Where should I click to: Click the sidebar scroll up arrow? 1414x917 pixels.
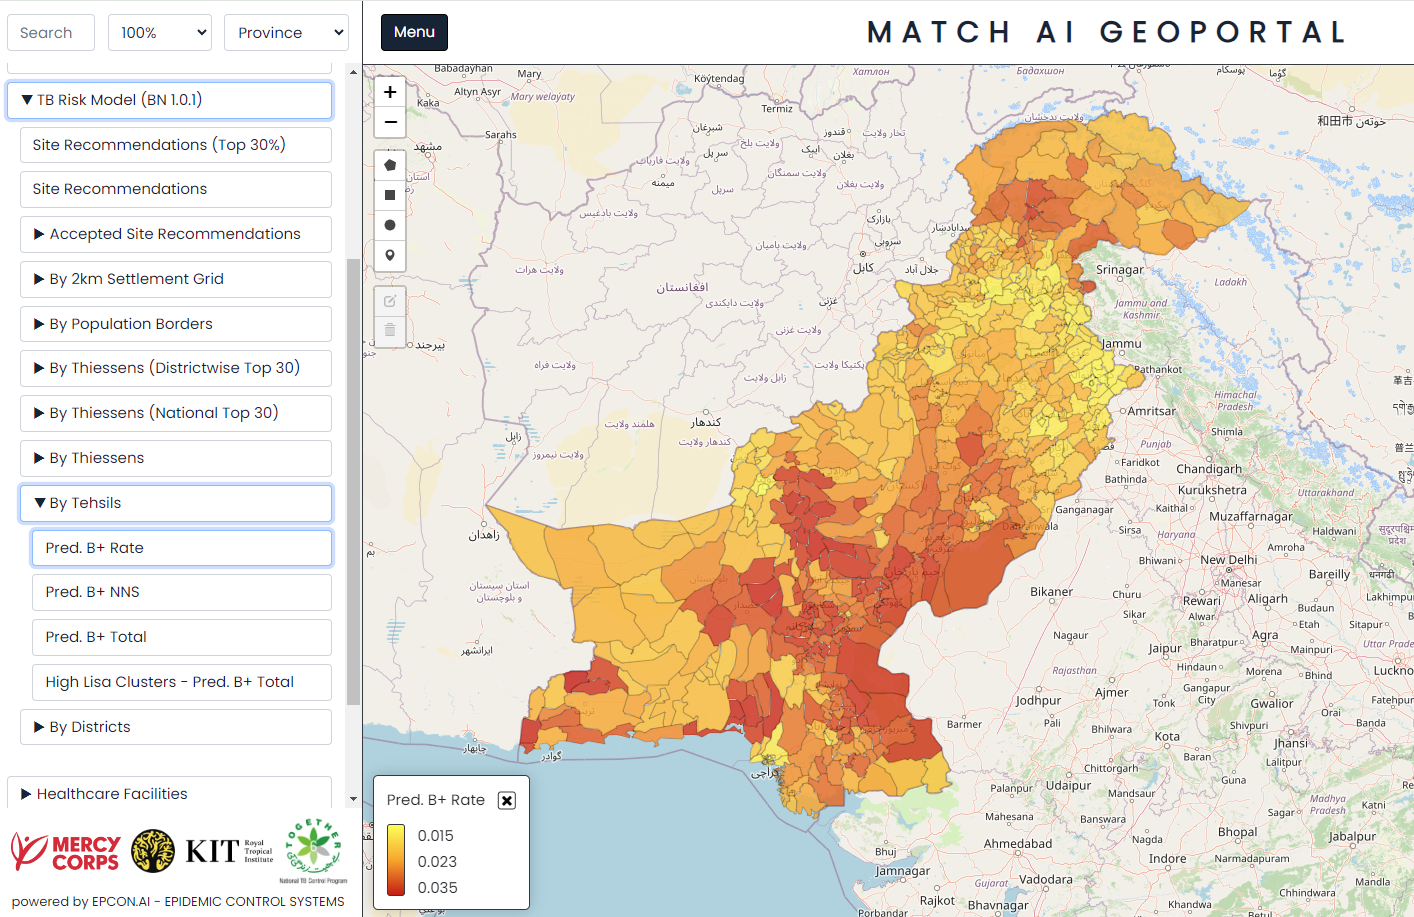[353, 73]
